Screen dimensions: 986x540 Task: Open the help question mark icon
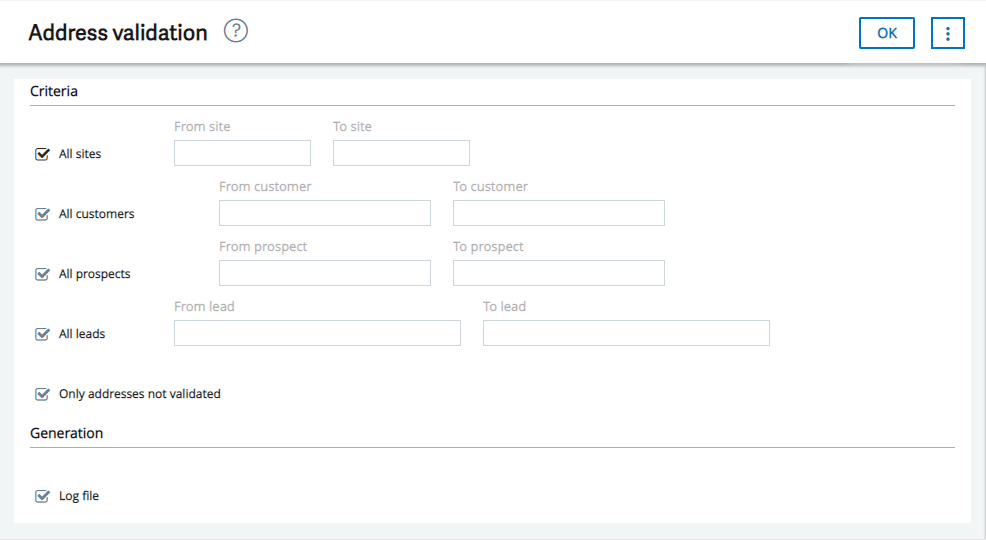tap(236, 31)
